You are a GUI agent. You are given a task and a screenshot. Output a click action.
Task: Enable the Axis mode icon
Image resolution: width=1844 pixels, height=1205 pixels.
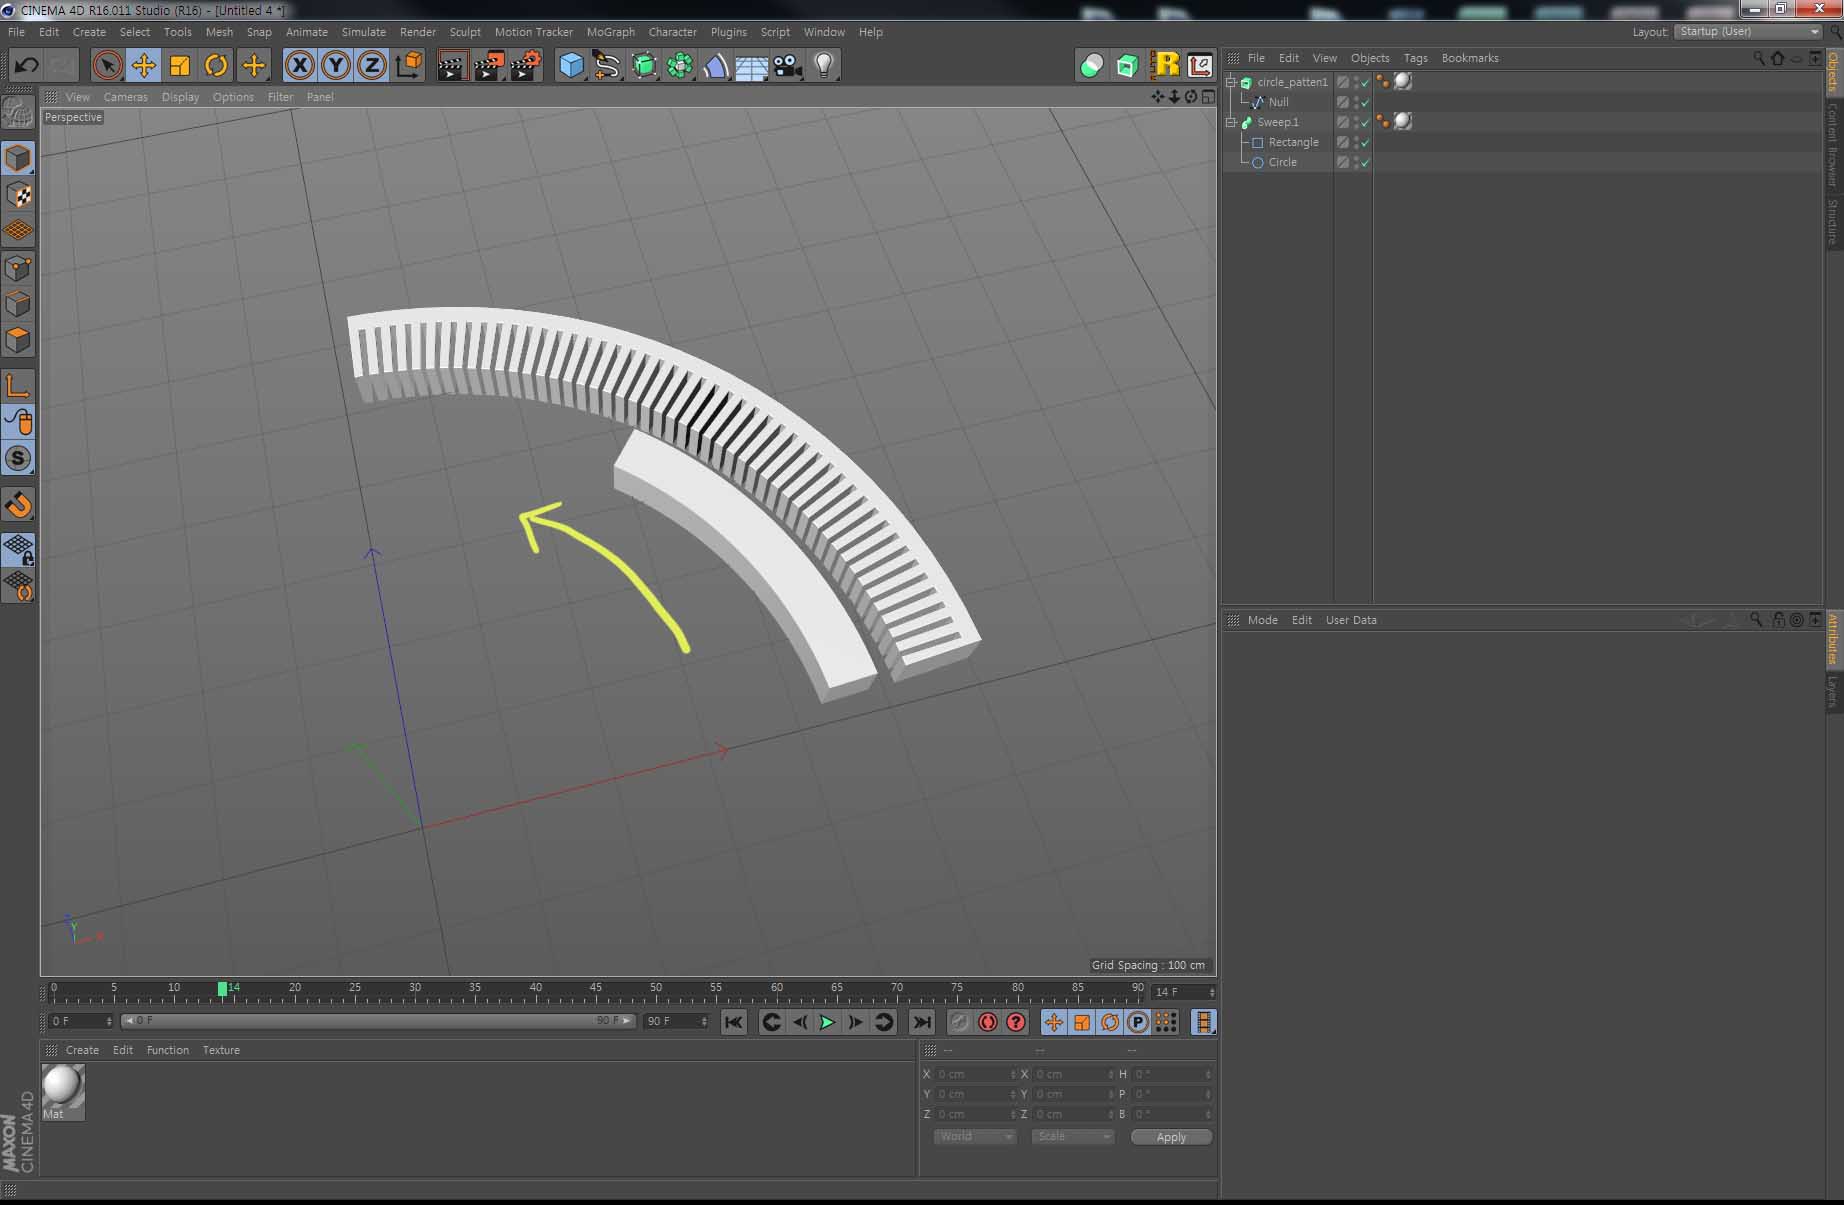click(x=18, y=386)
